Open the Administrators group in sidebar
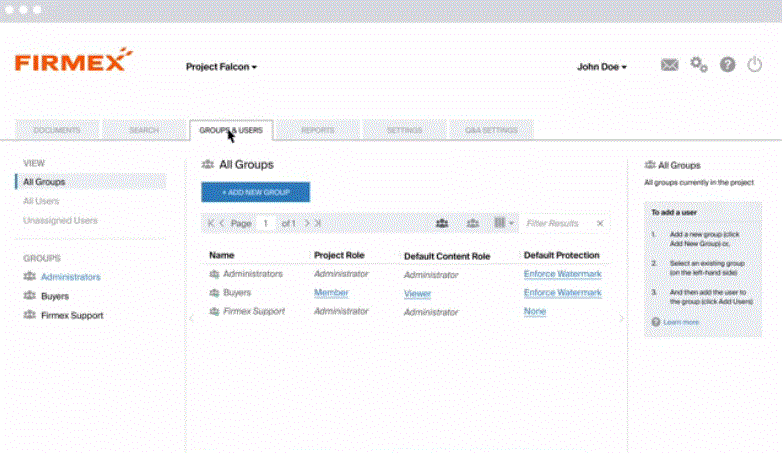 pos(70,277)
